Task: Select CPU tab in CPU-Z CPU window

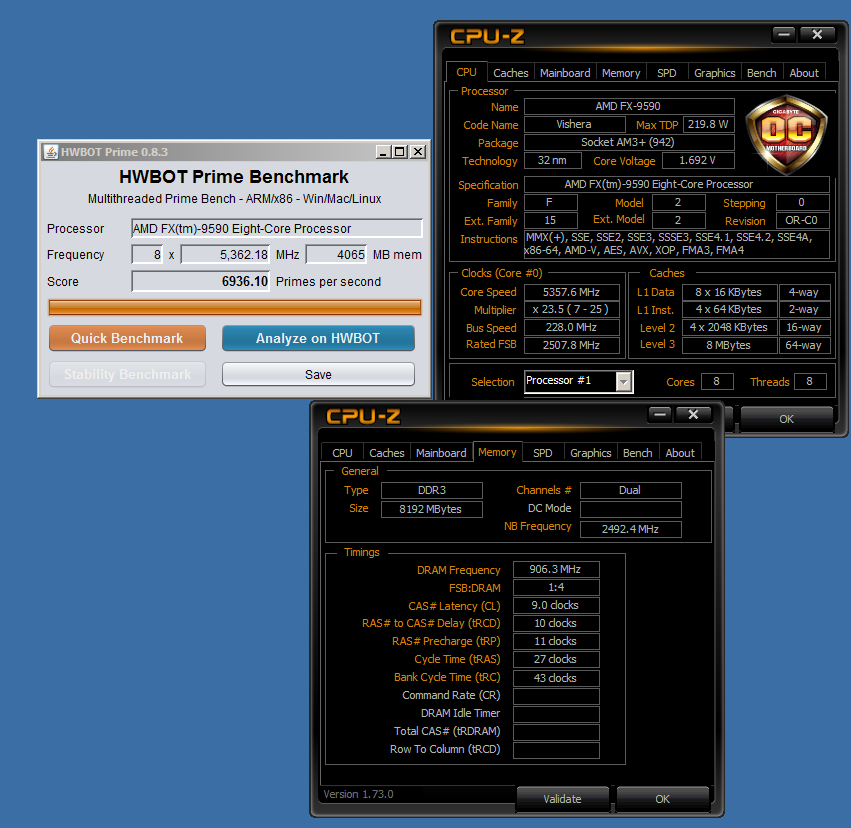Action: point(466,72)
